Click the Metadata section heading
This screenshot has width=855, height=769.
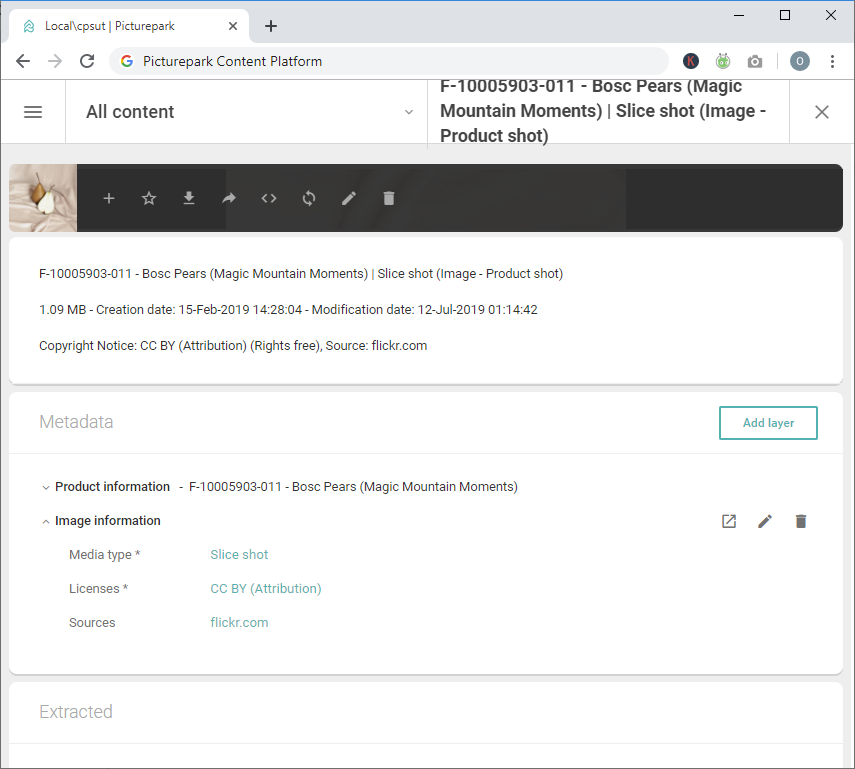pyautogui.click(x=76, y=422)
